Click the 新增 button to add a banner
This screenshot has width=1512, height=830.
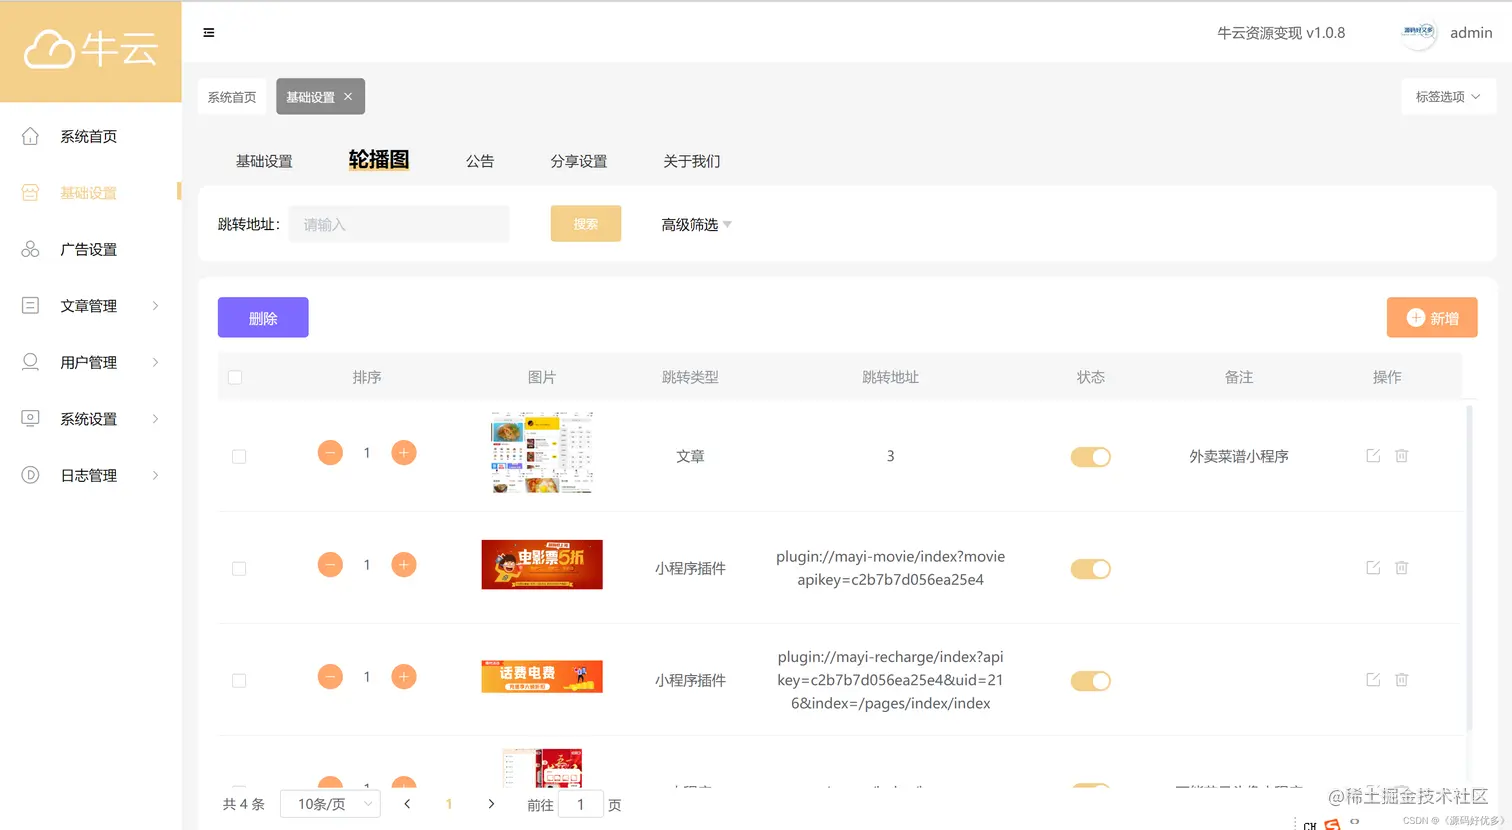click(1431, 317)
